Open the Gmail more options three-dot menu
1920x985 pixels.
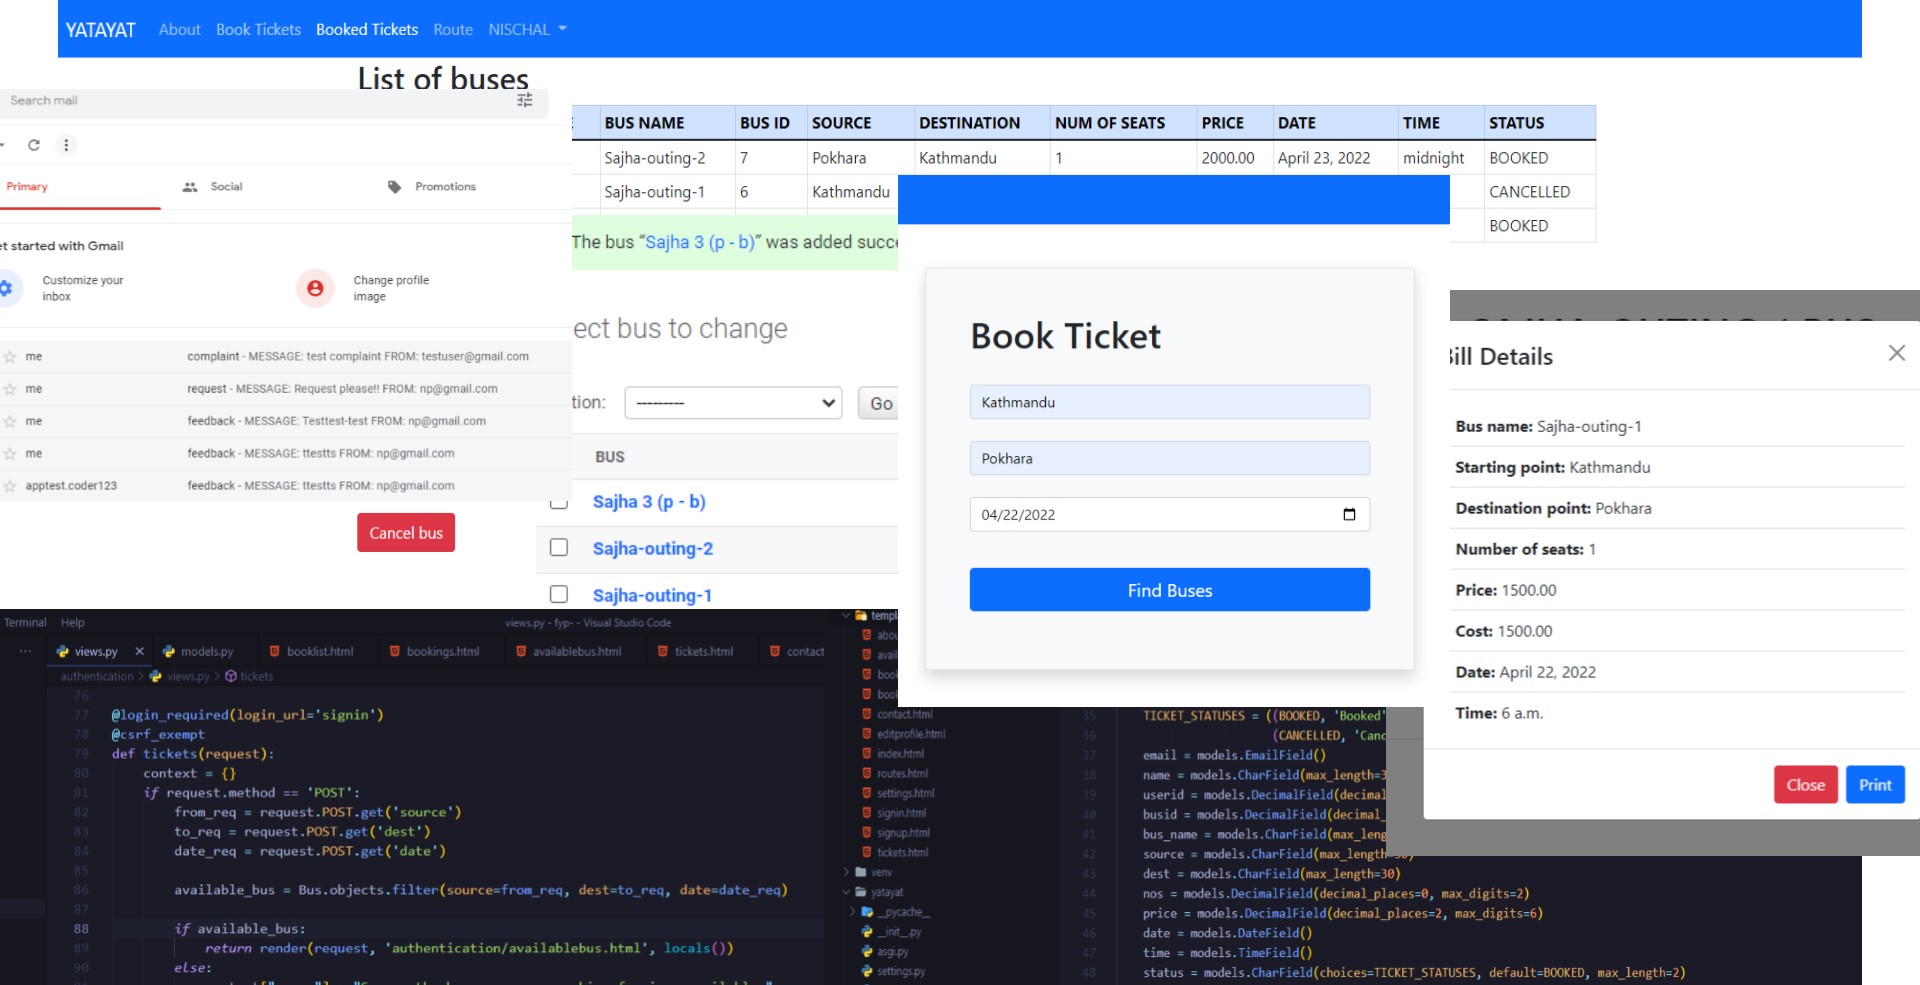tap(66, 145)
